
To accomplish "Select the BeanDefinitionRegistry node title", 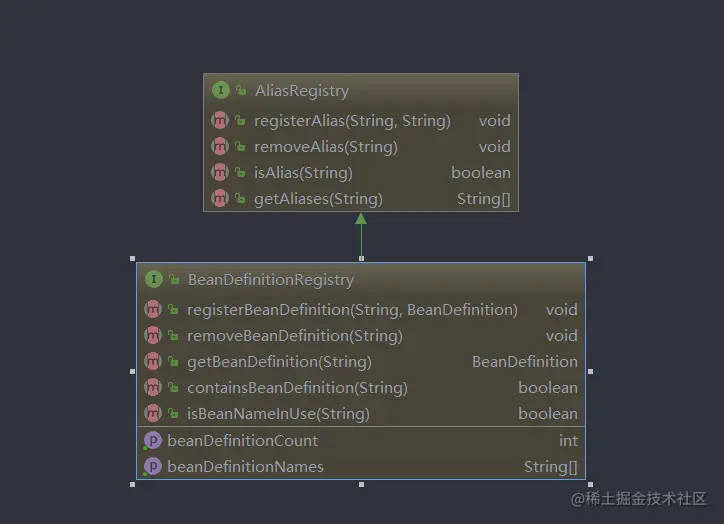I will [x=271, y=280].
